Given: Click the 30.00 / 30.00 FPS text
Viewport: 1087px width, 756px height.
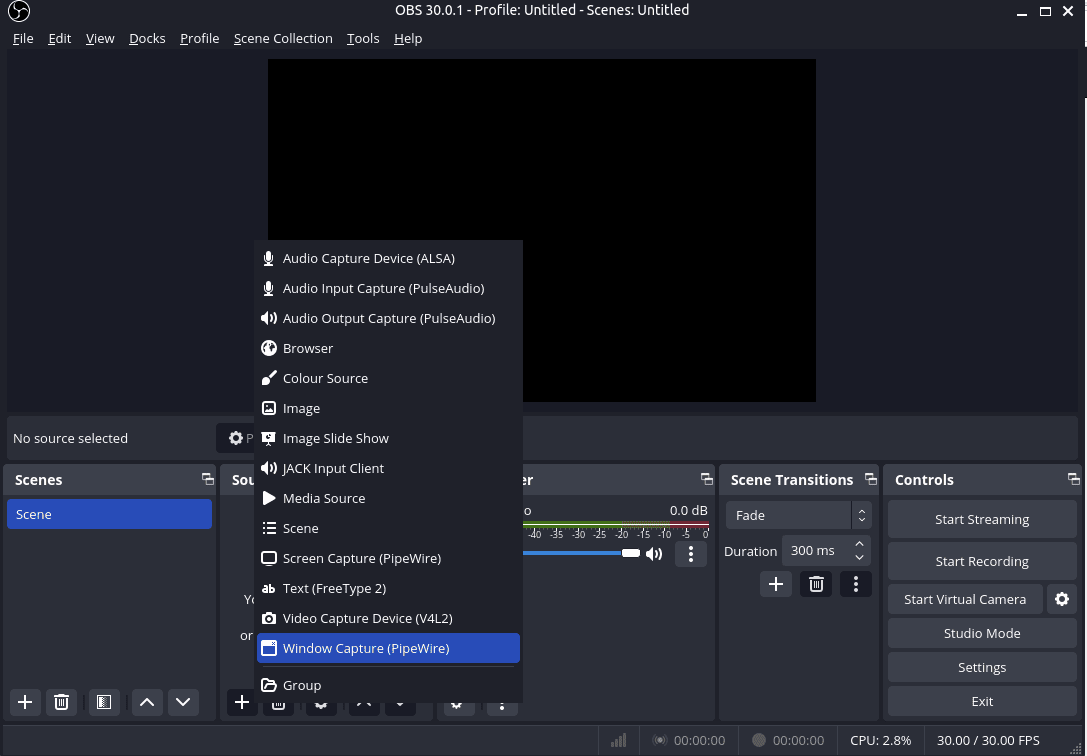Looking at the screenshot, I should tap(988, 741).
